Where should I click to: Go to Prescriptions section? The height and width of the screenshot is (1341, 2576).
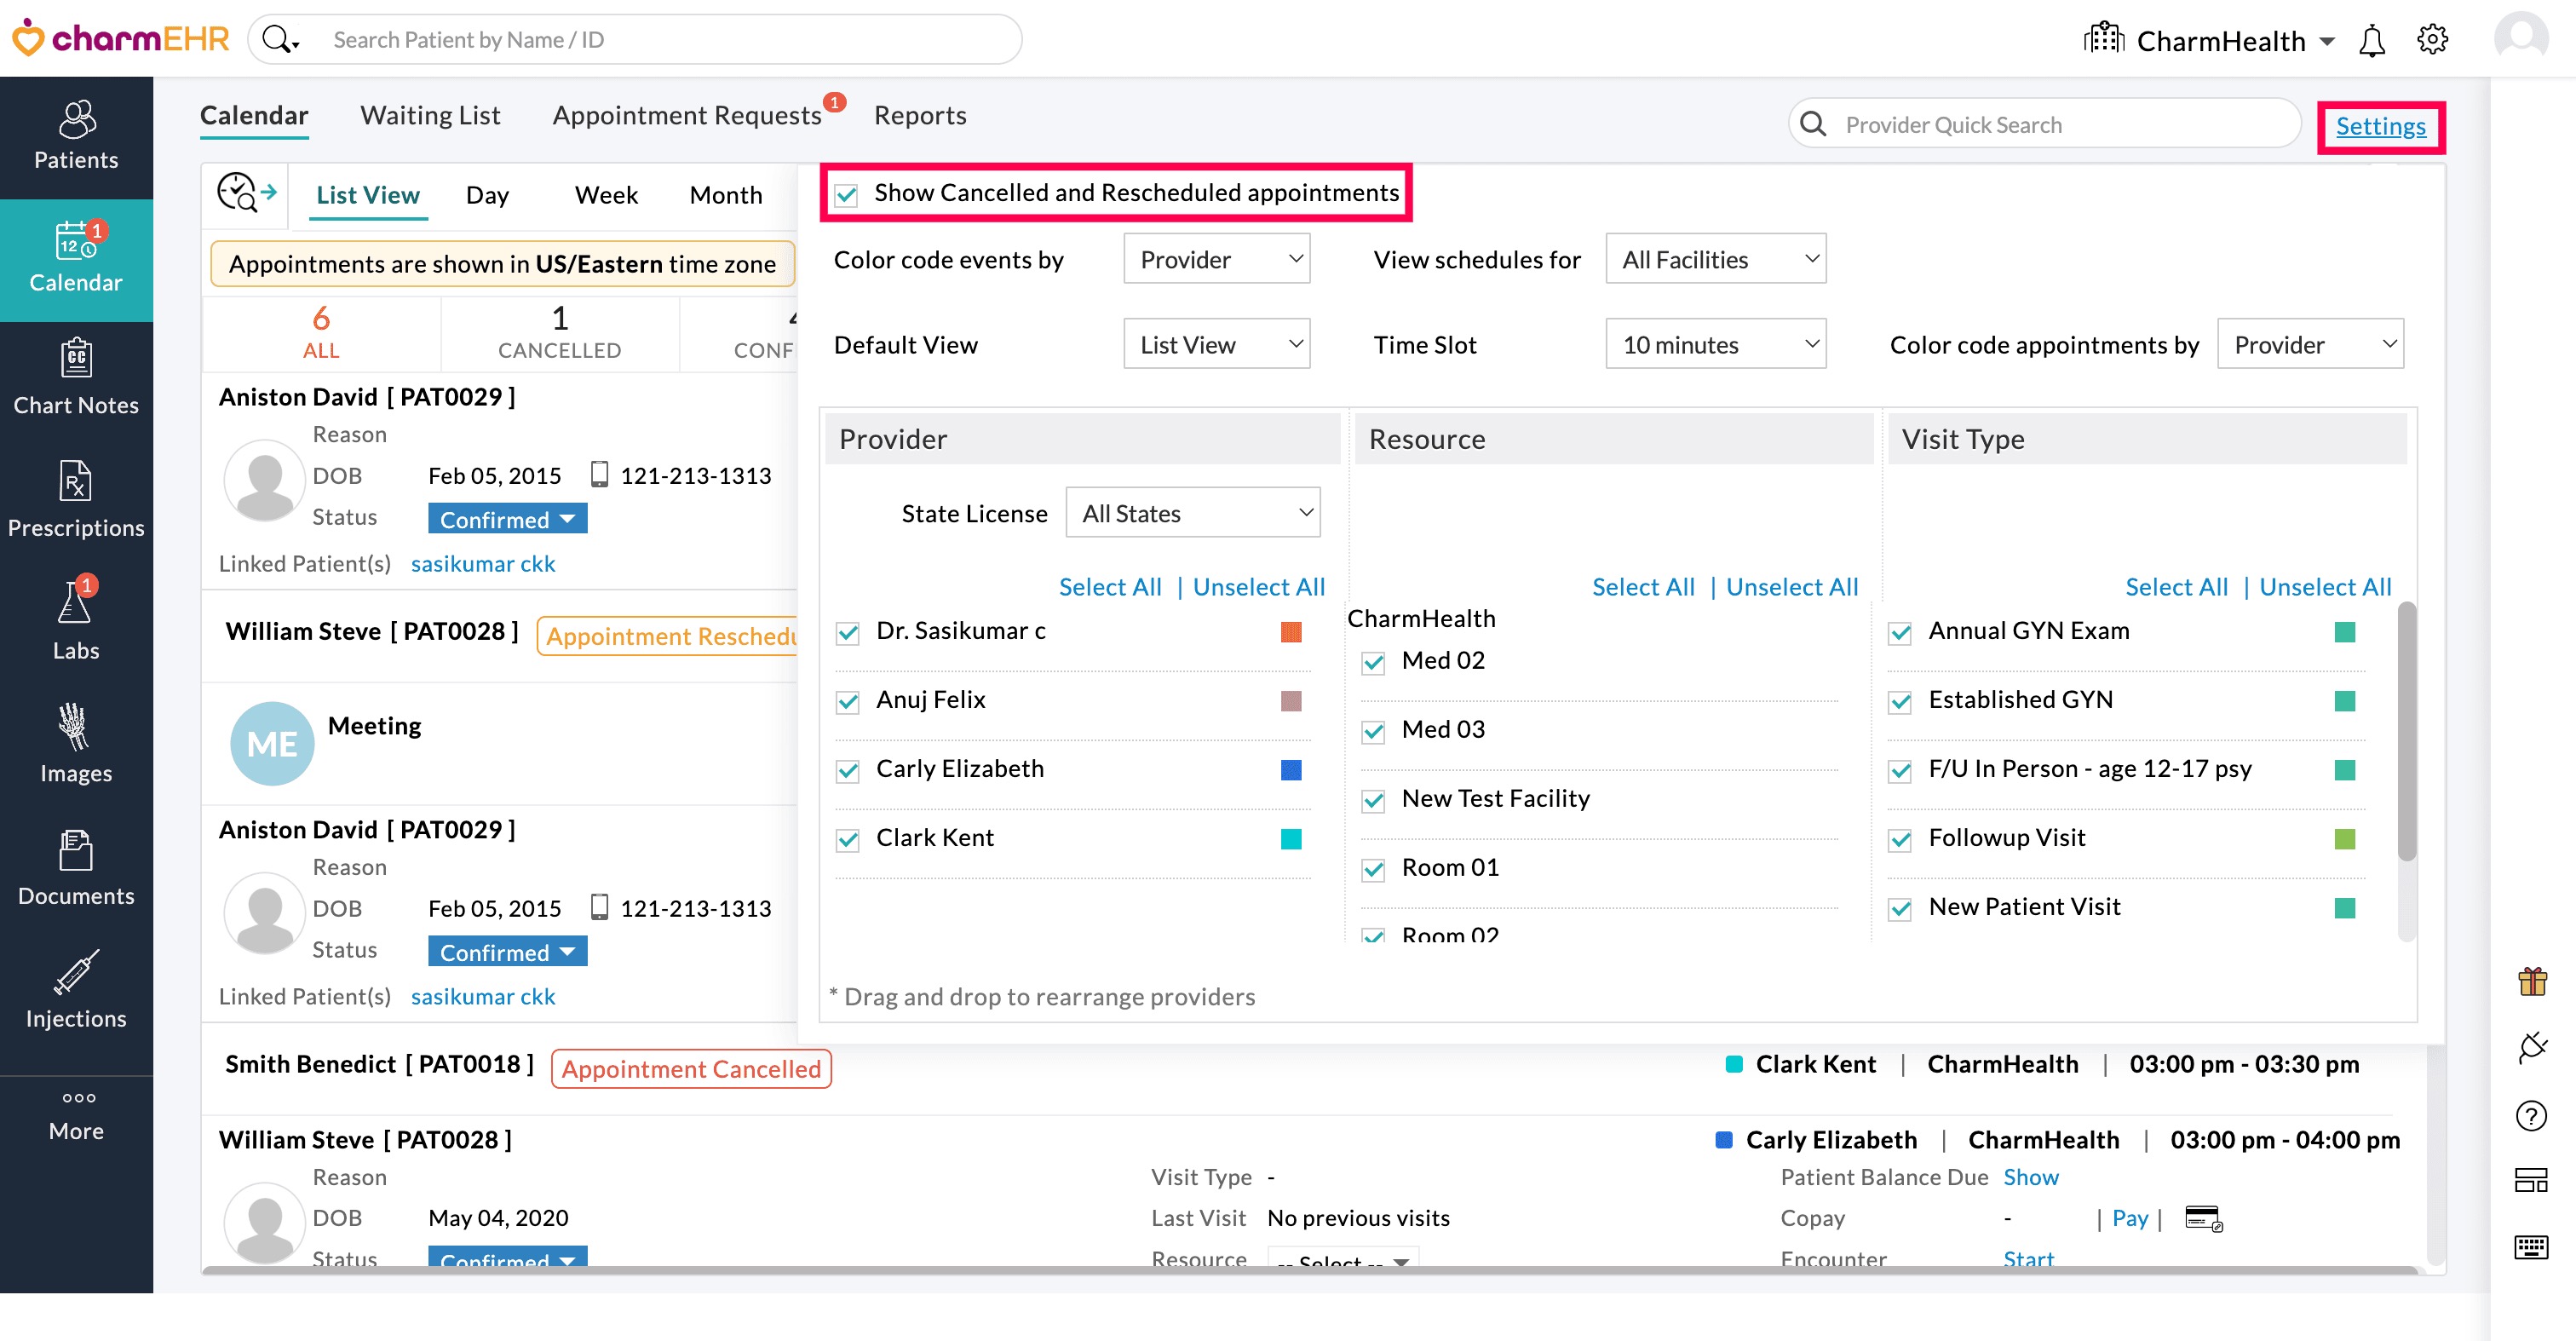(x=76, y=501)
